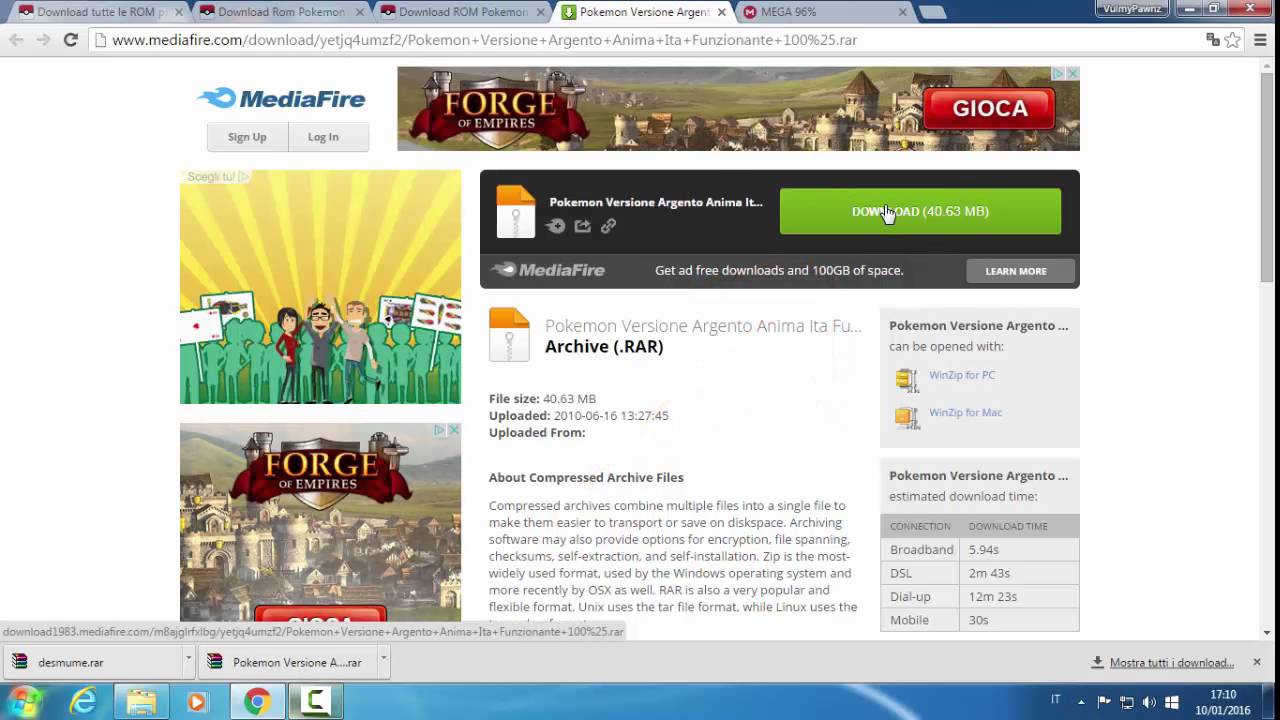The image size is (1280, 720).
Task: Reload the current page
Action: pos(70,40)
